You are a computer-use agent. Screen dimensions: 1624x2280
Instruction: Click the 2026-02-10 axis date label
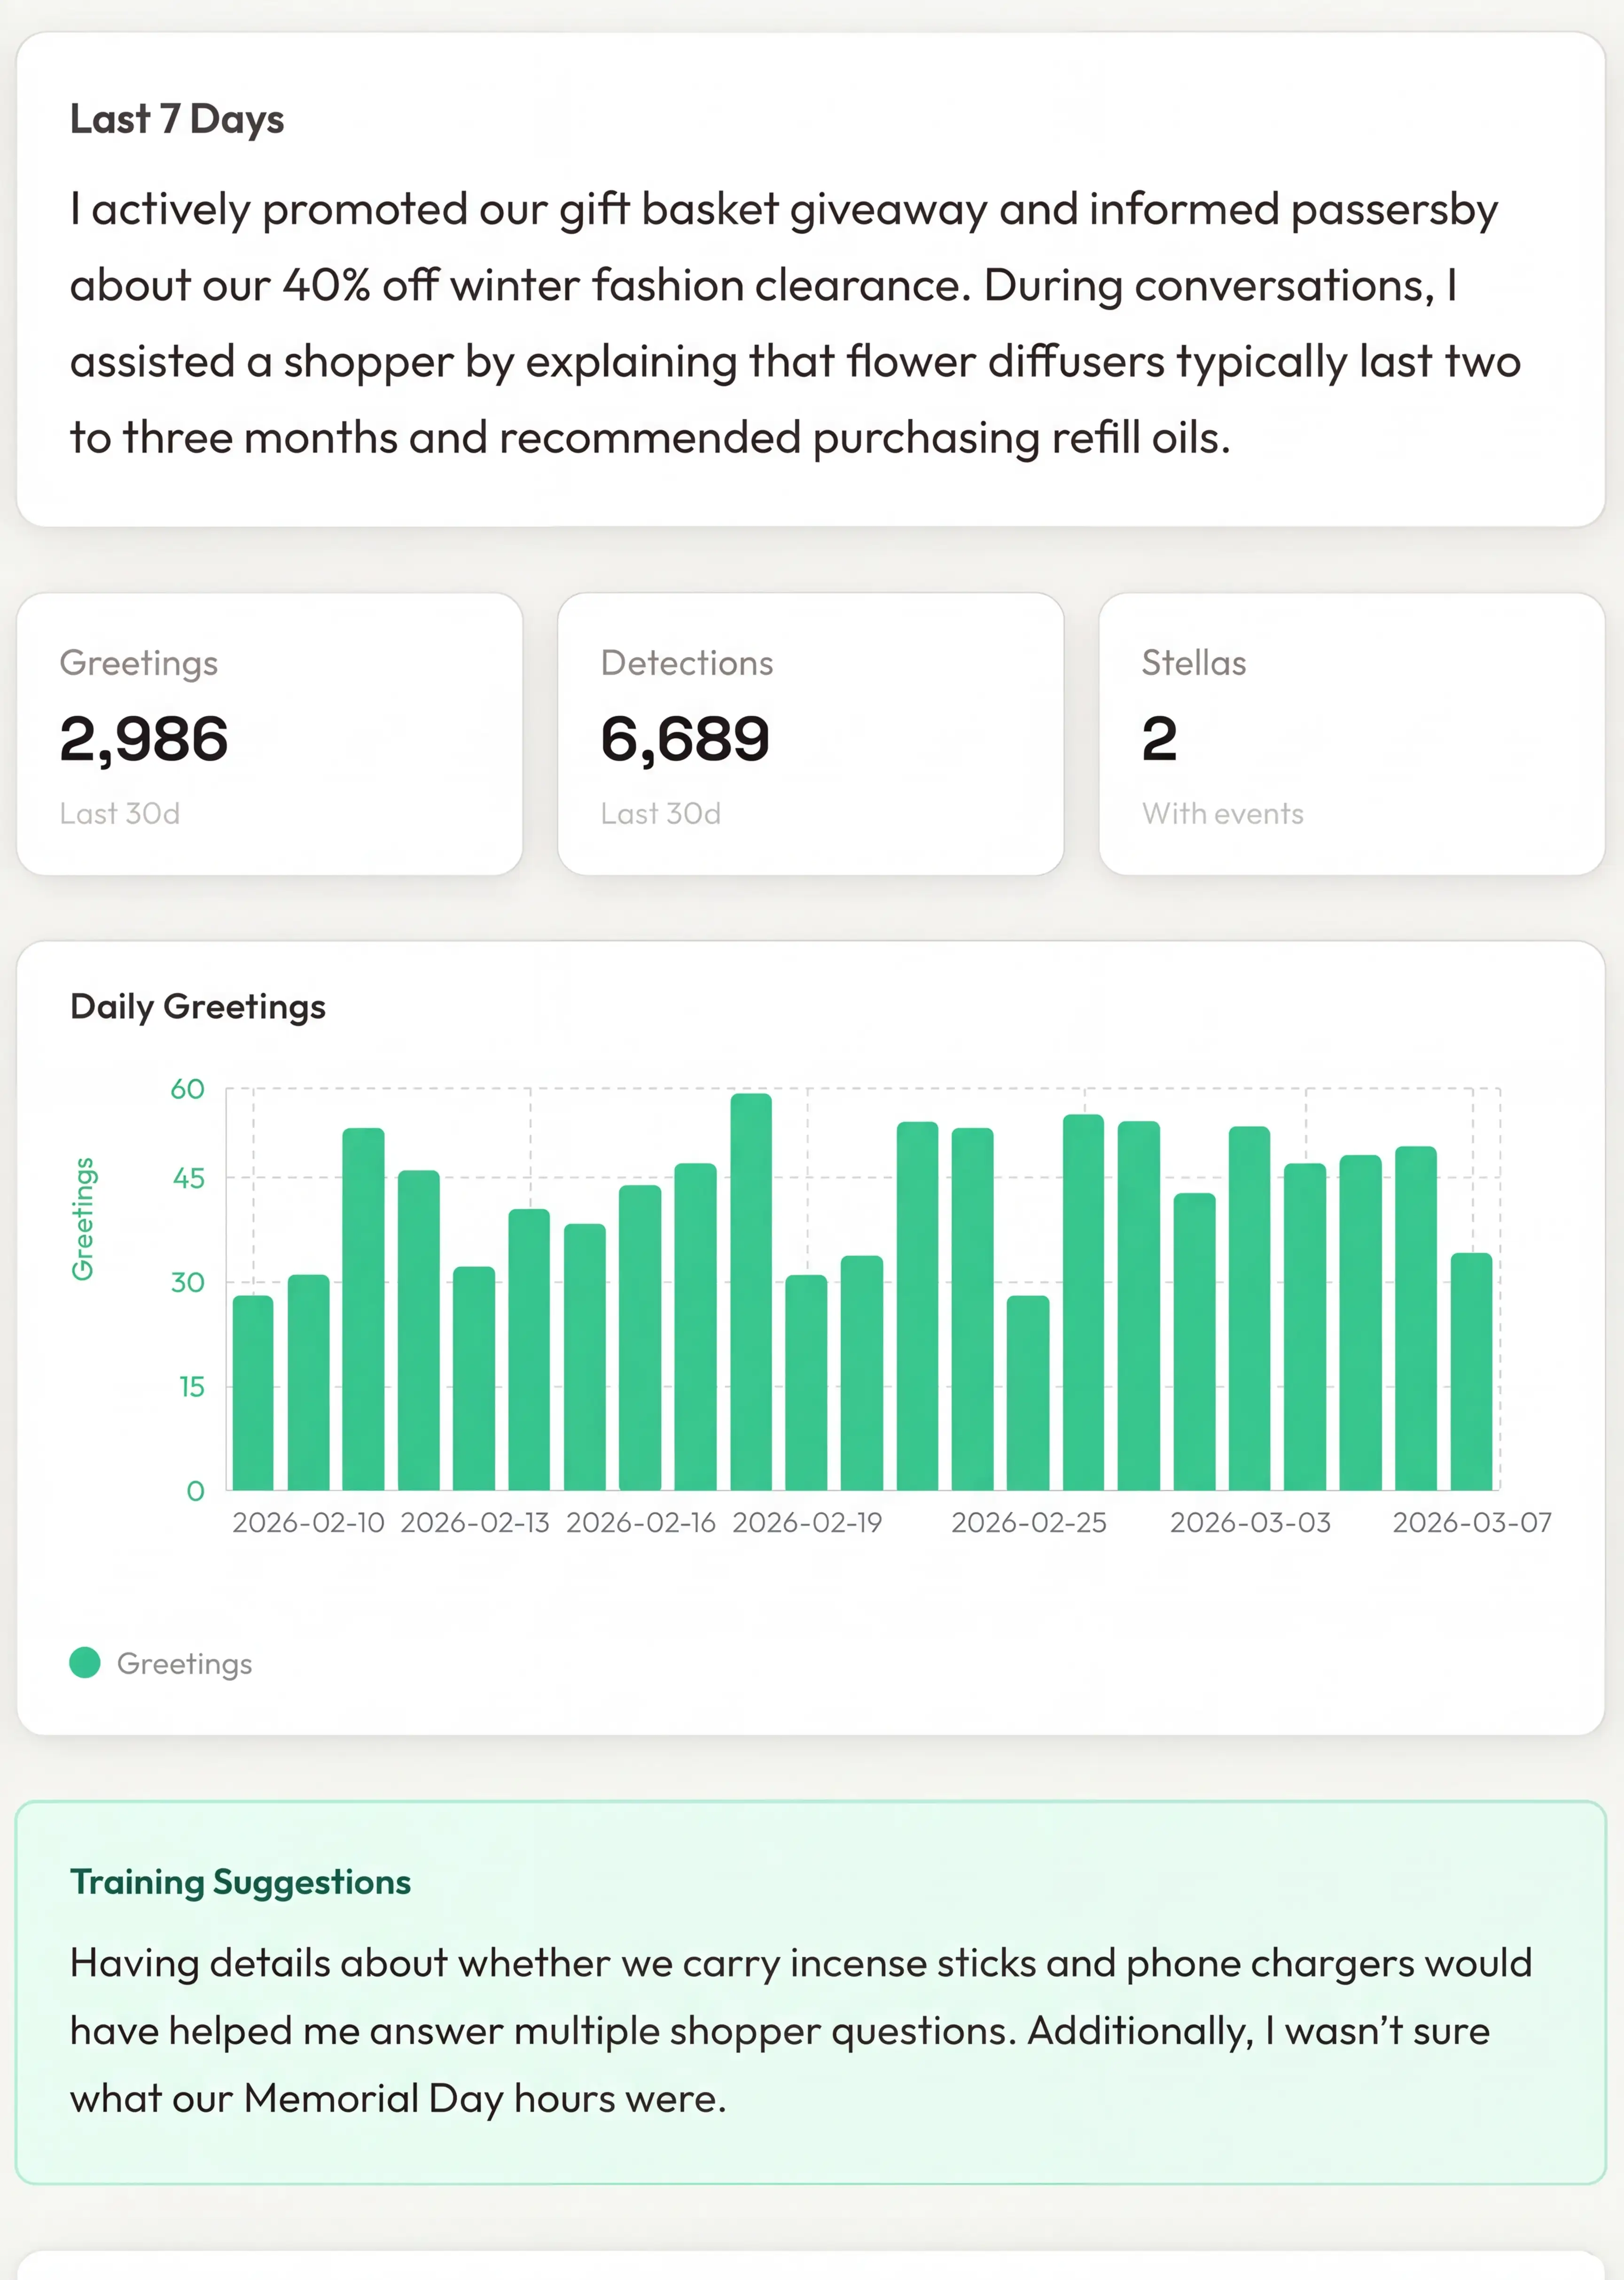[308, 1522]
